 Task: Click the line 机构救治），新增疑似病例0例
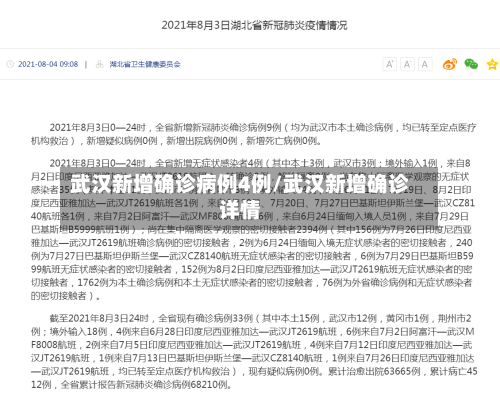177,141
